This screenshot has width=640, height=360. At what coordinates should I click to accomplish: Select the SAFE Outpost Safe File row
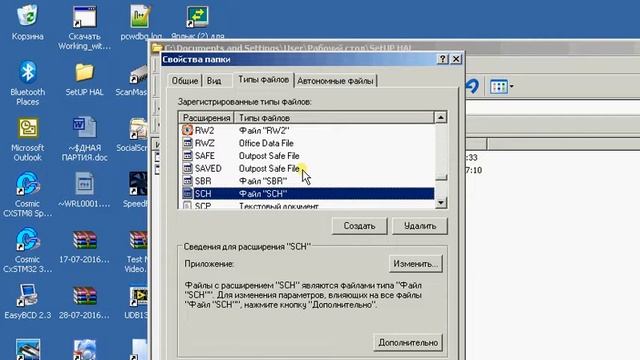point(307,156)
